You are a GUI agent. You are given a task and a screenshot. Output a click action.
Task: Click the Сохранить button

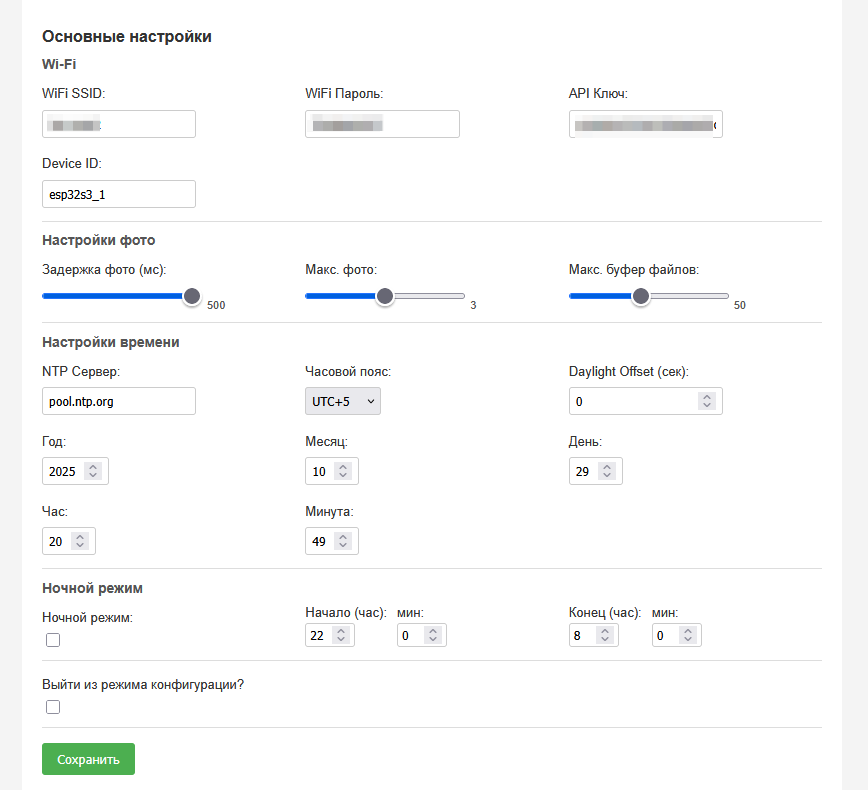click(88, 759)
